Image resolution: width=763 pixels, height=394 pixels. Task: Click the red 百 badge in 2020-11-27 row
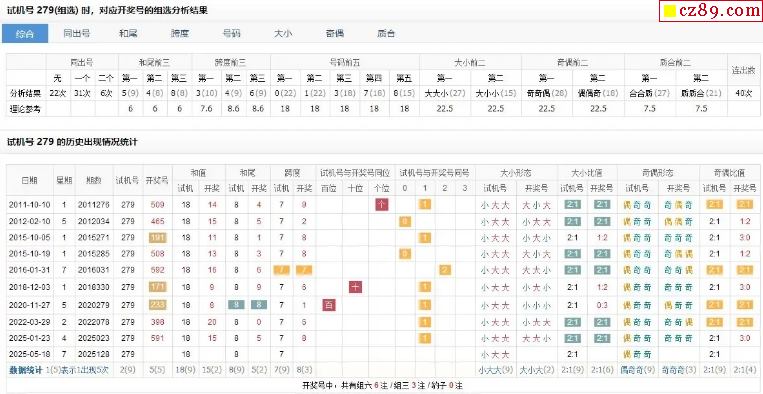(329, 305)
